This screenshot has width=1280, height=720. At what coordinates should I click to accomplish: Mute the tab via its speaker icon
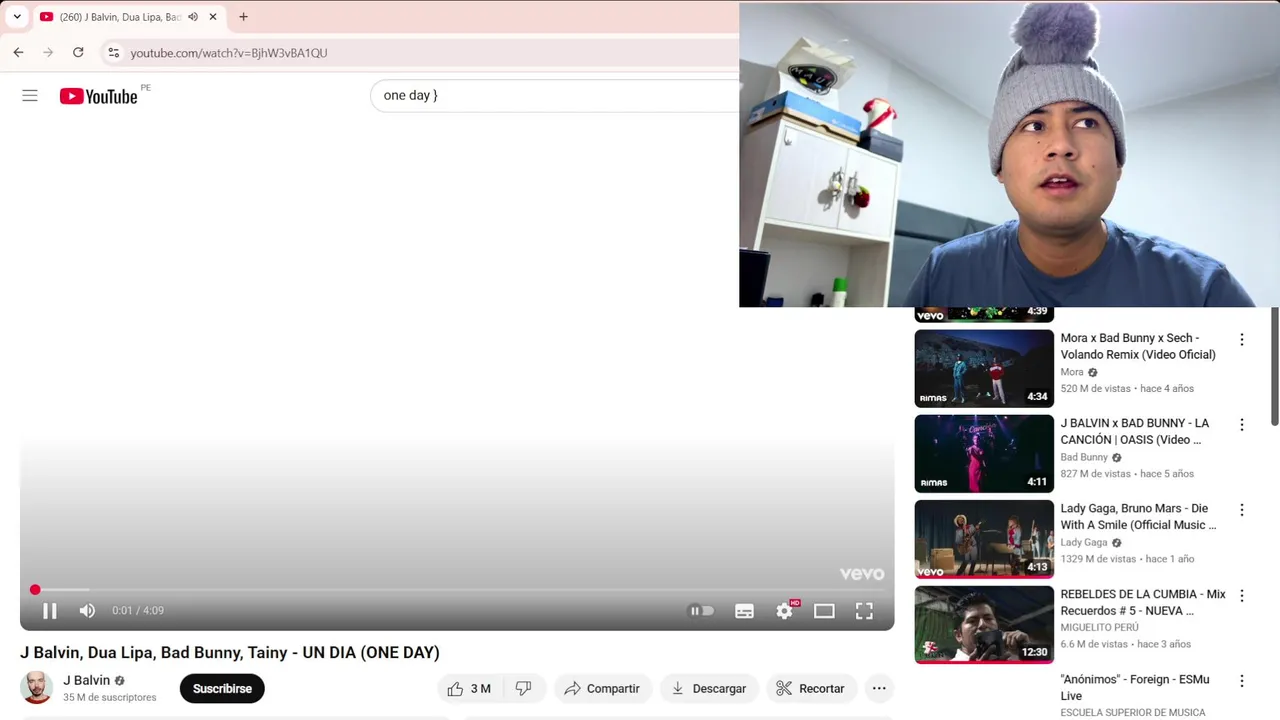(x=193, y=17)
